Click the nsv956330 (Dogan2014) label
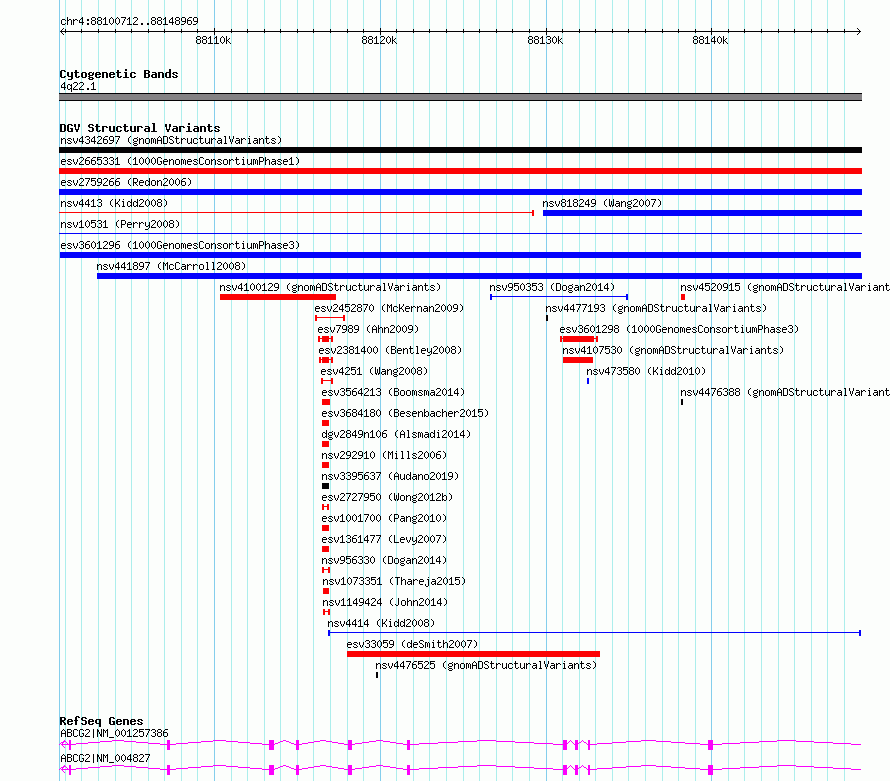Viewport: 890px width, 781px height. pos(384,560)
